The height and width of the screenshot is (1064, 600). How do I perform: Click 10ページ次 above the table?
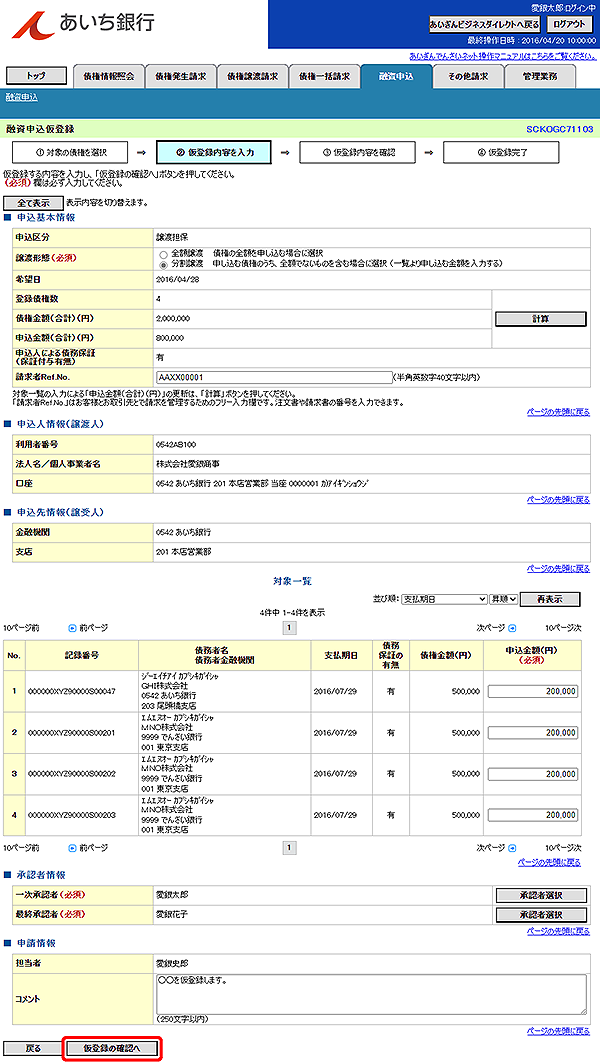click(x=563, y=628)
